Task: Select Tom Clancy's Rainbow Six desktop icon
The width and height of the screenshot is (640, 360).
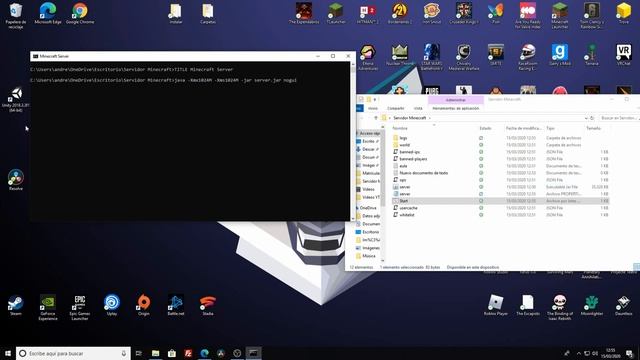Action: tap(592, 16)
